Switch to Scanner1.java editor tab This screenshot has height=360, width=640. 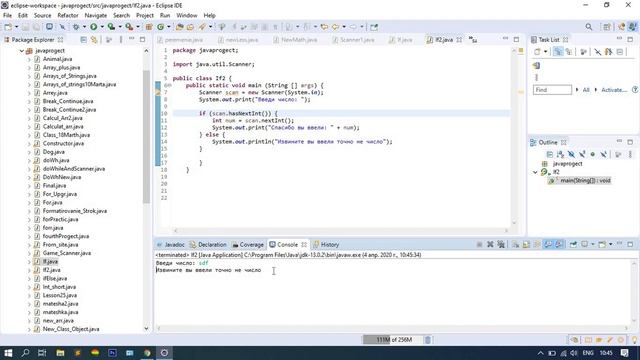tap(353, 40)
